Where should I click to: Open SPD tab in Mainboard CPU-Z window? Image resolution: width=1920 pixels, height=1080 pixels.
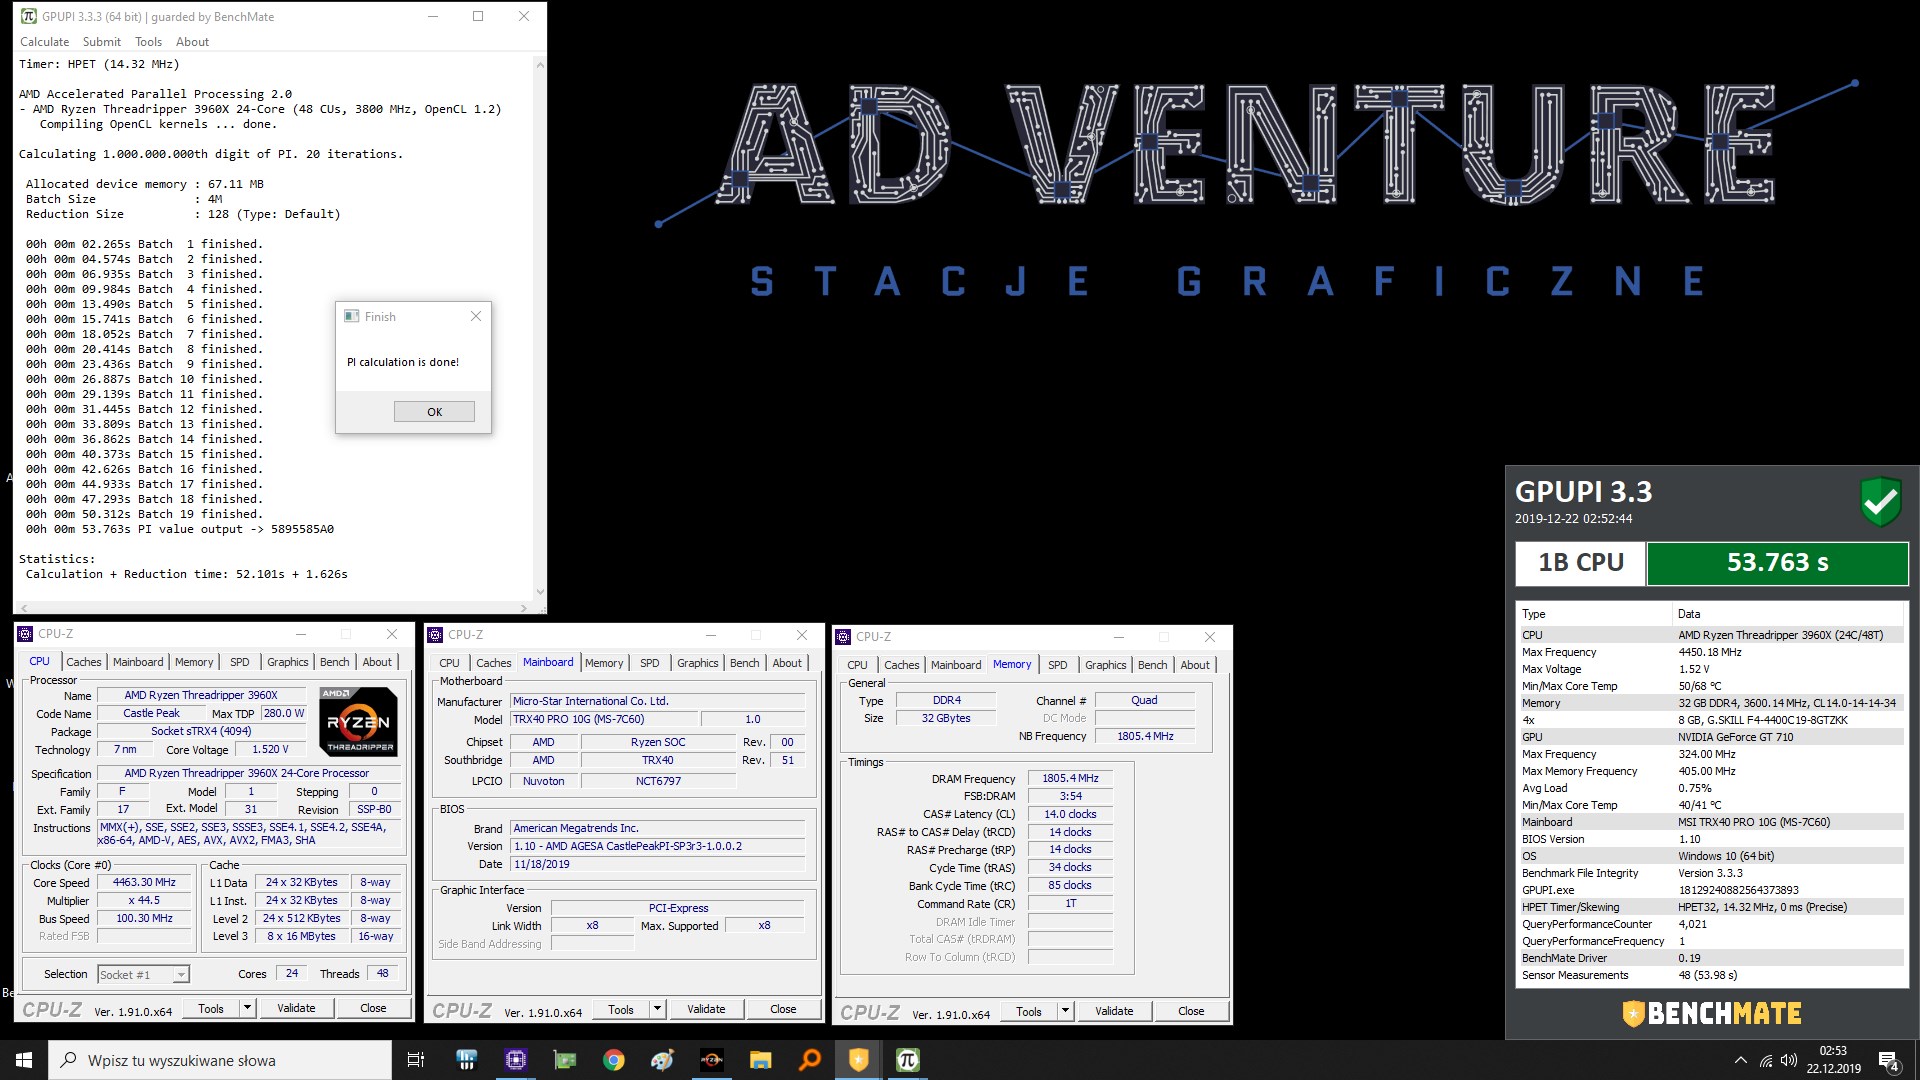click(650, 663)
